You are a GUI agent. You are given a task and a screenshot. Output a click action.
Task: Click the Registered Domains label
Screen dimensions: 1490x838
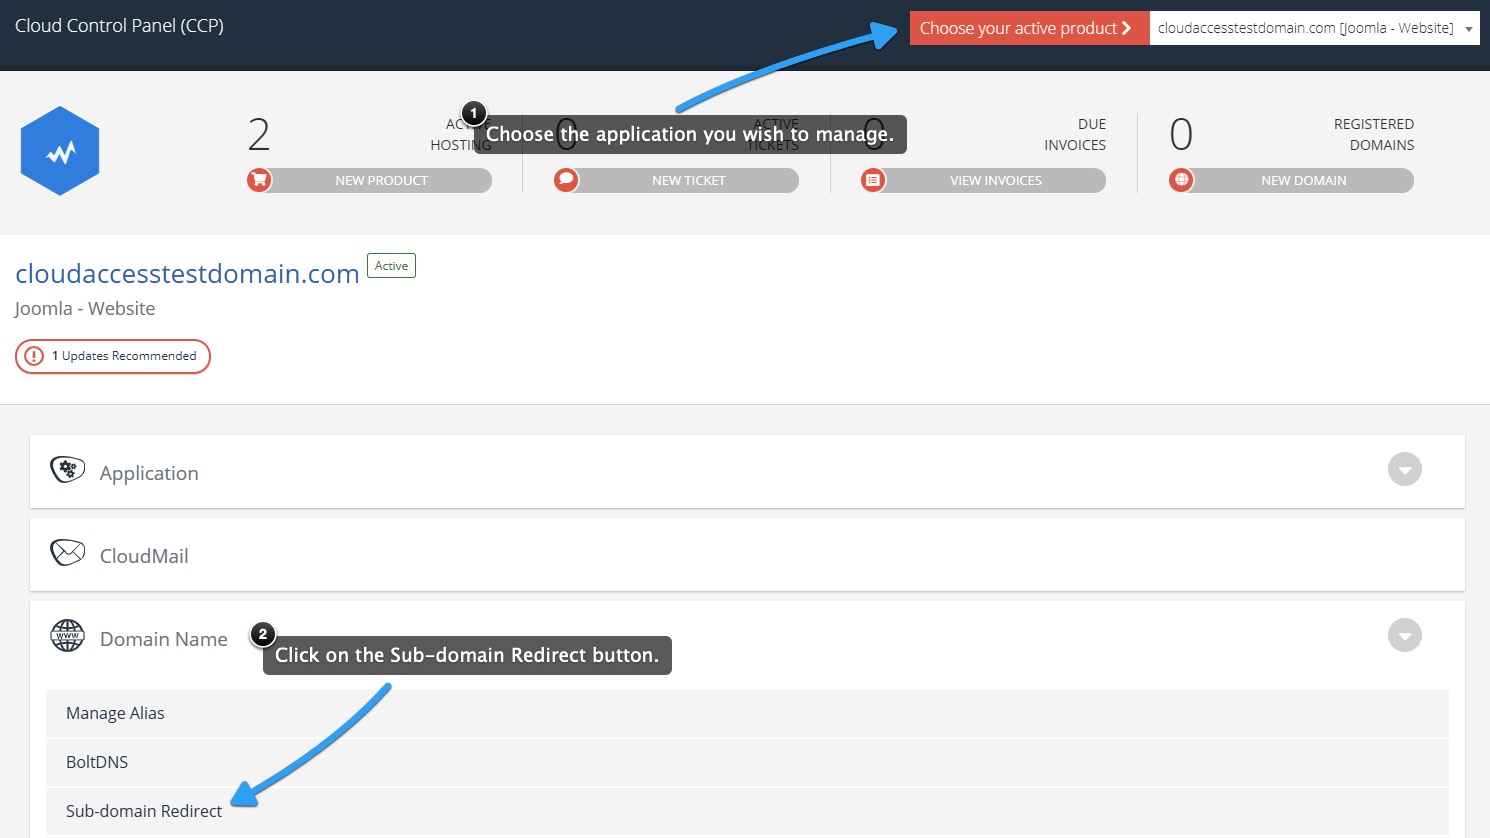1374,134
